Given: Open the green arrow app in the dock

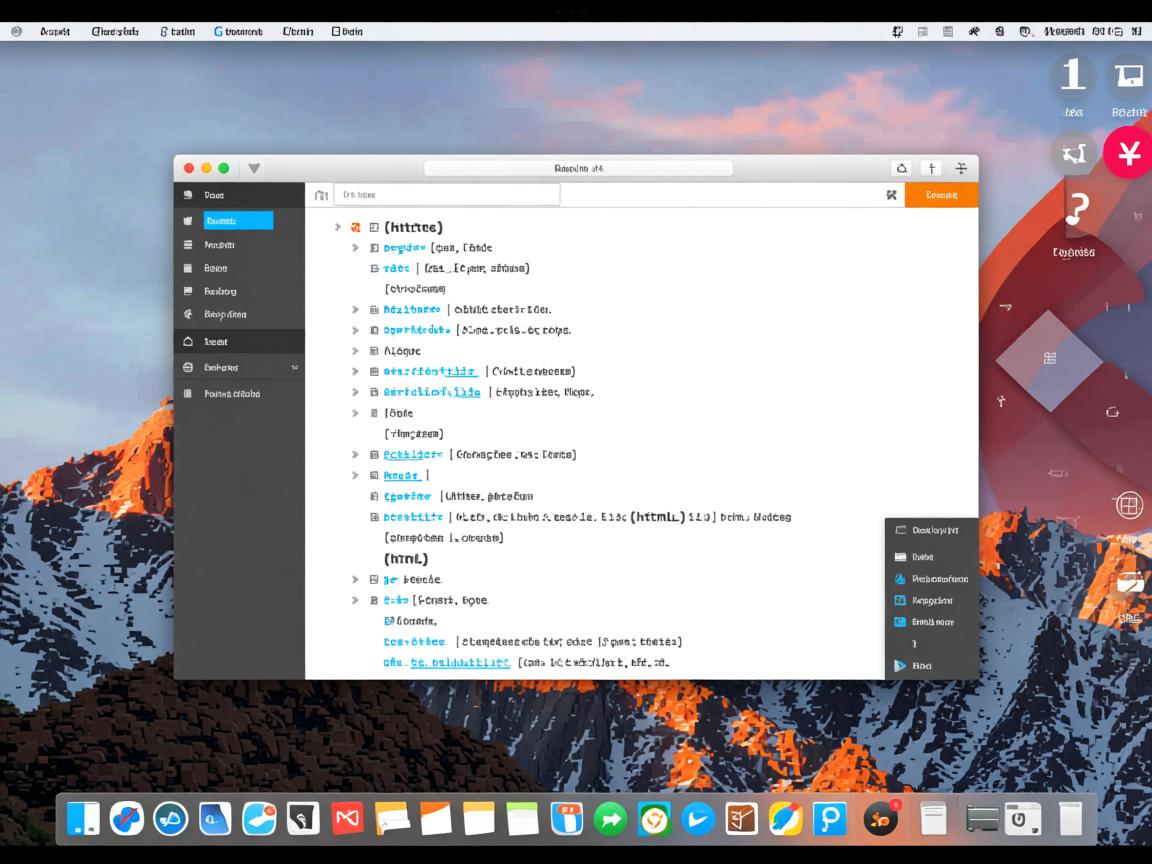Looking at the screenshot, I should (x=609, y=819).
